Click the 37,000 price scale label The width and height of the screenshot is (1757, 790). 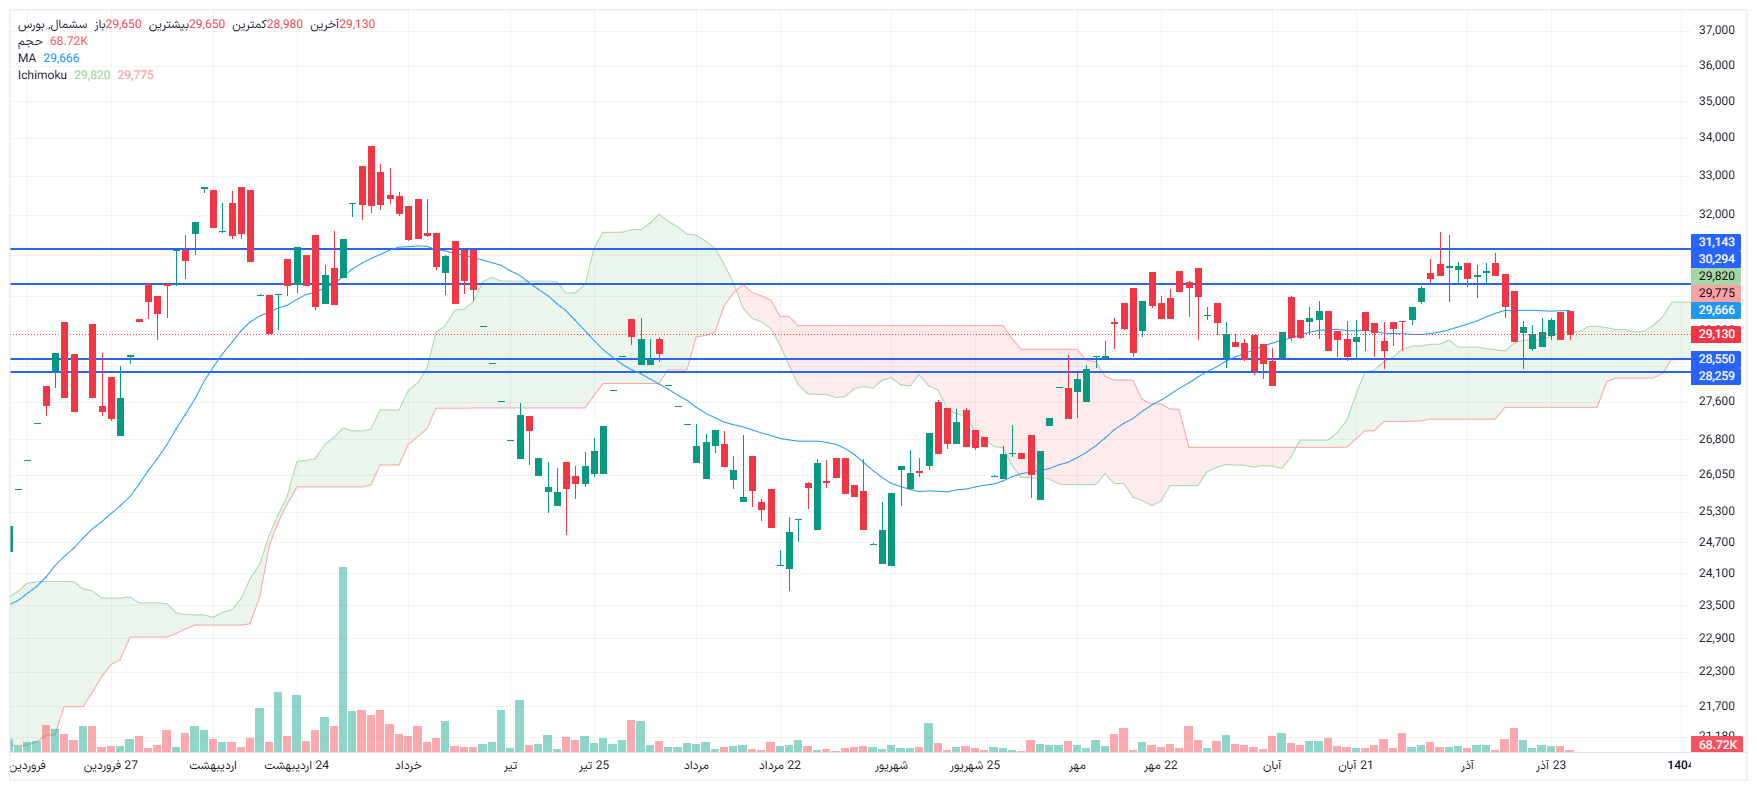(1716, 30)
